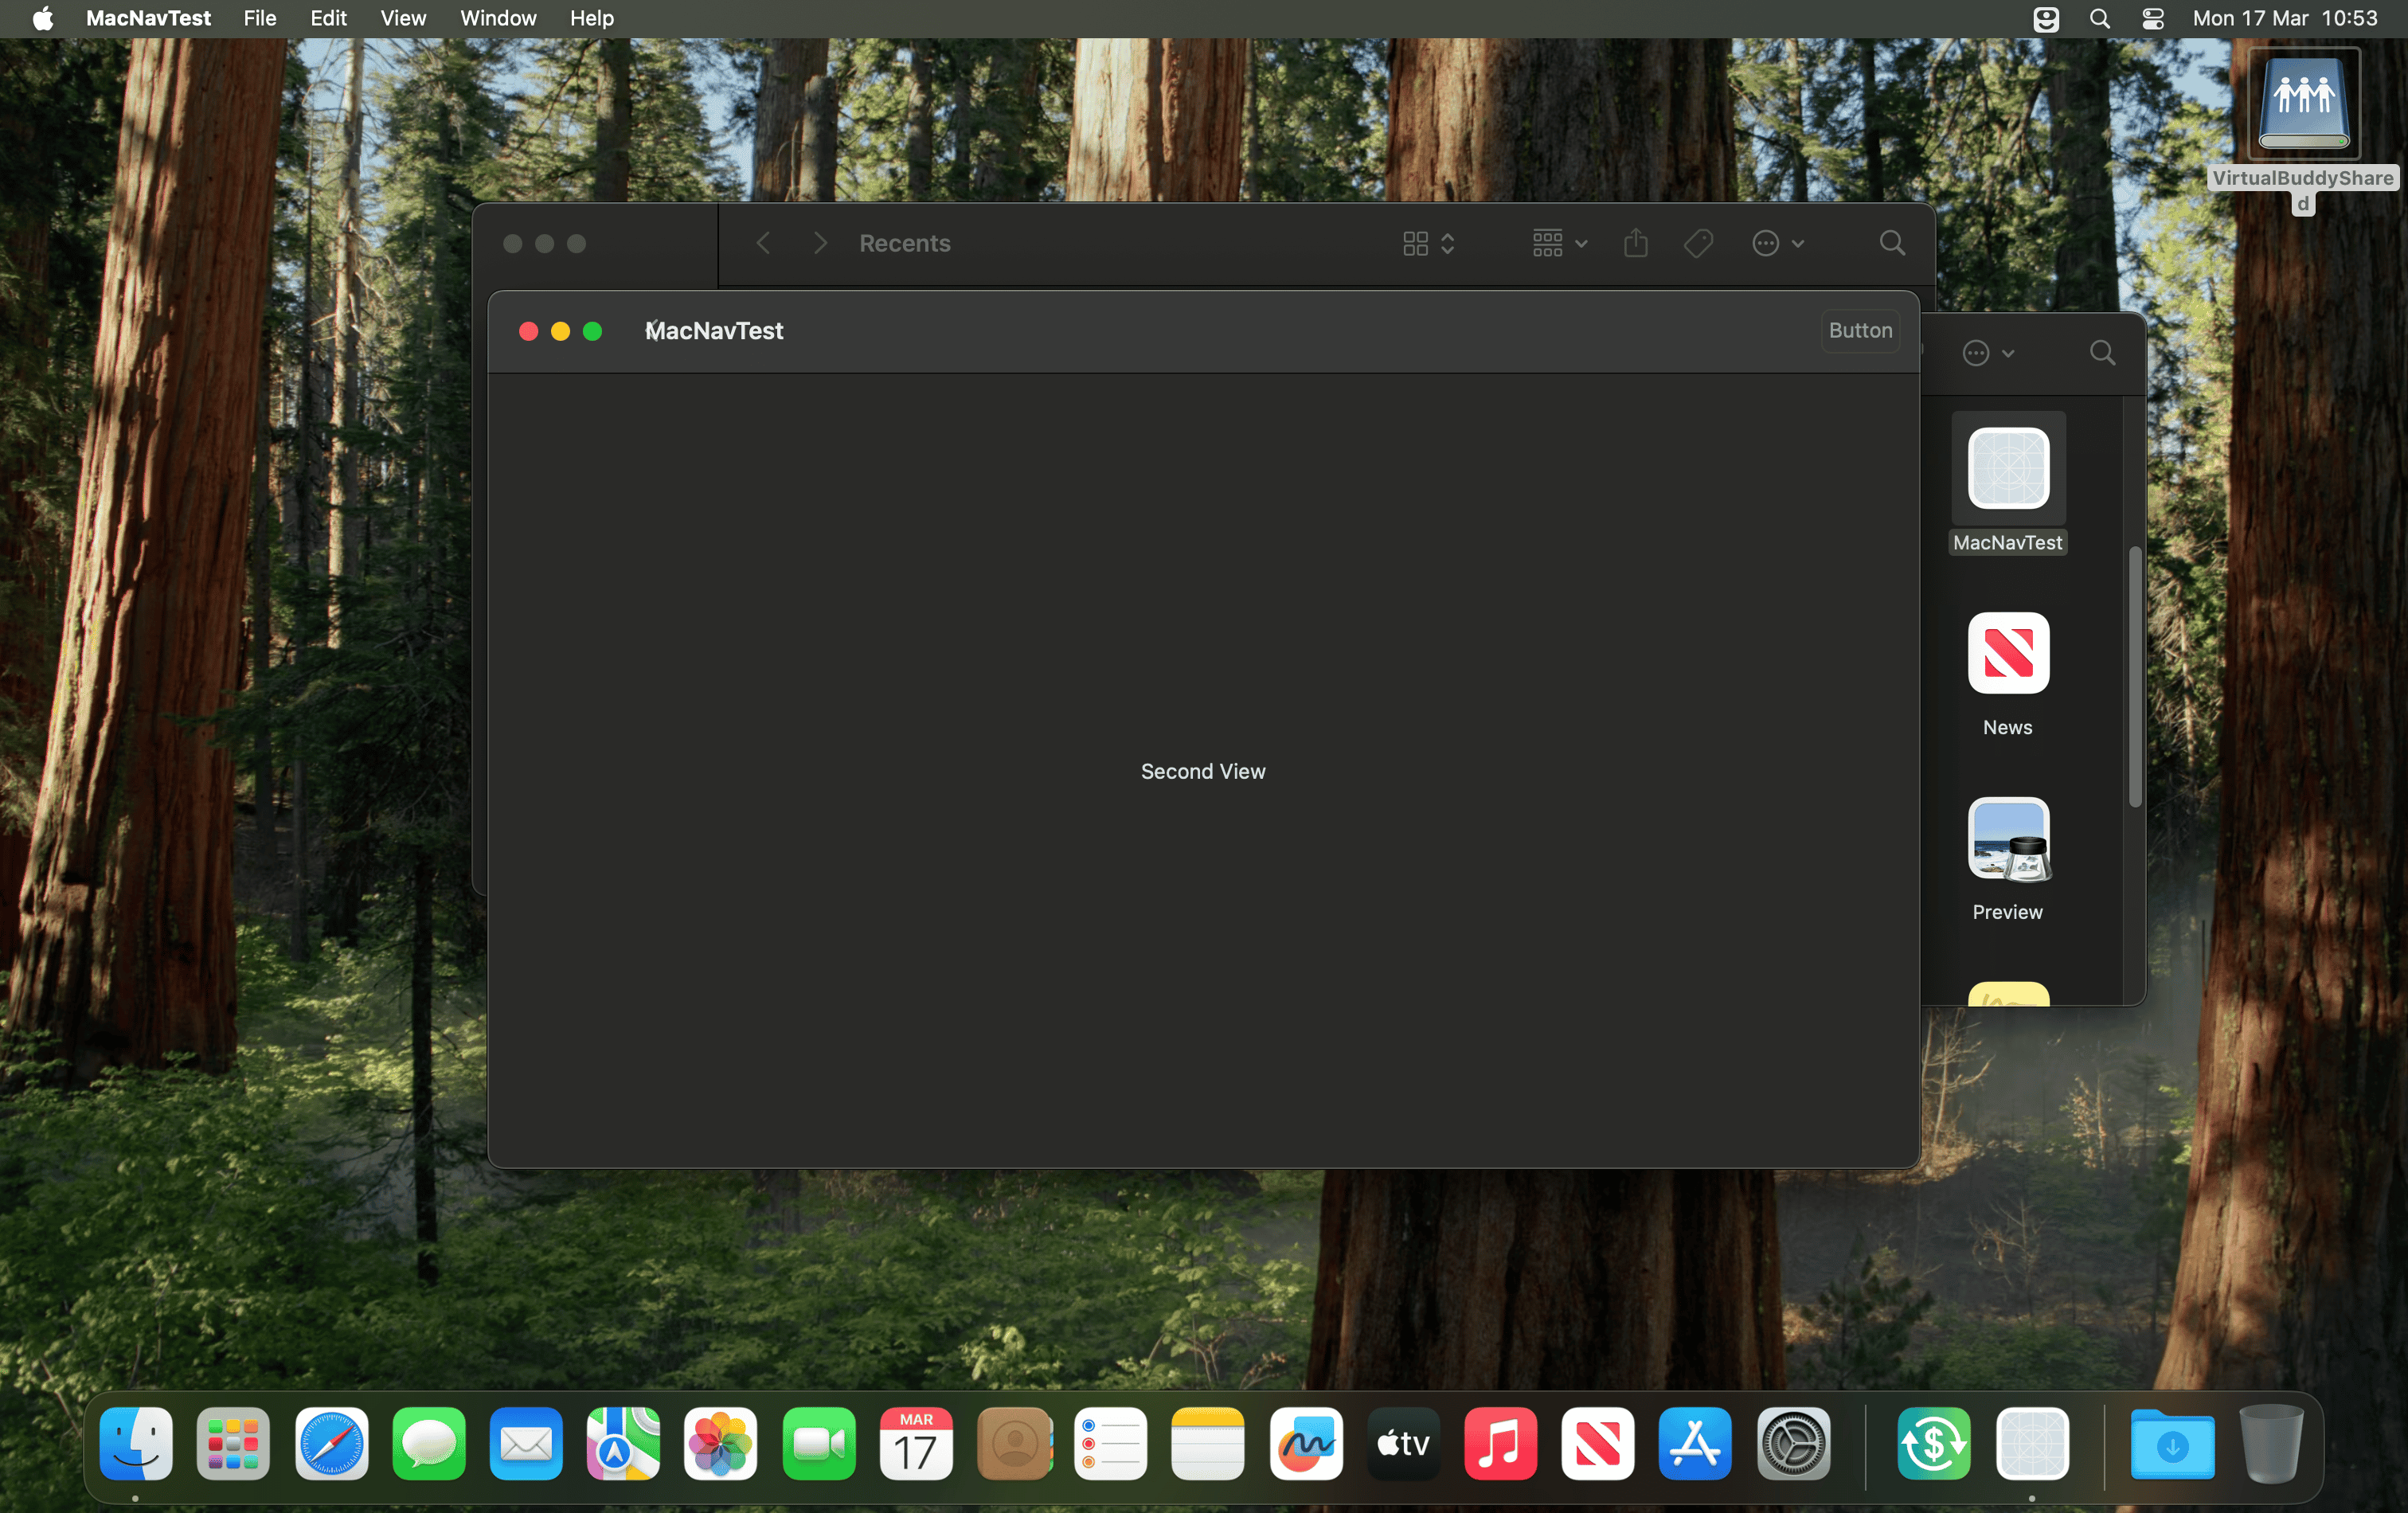Open News from the Dock

[1597, 1443]
